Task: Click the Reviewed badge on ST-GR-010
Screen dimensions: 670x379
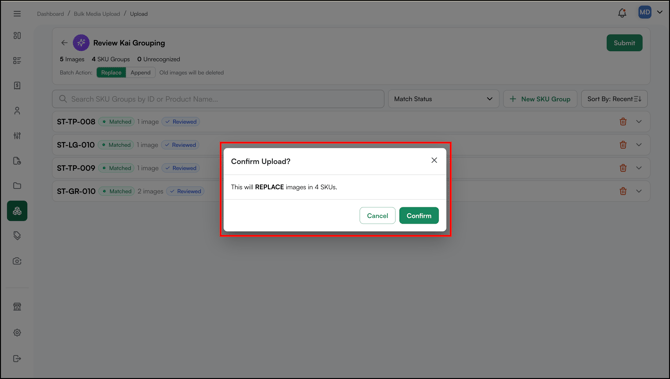Action: (185, 191)
